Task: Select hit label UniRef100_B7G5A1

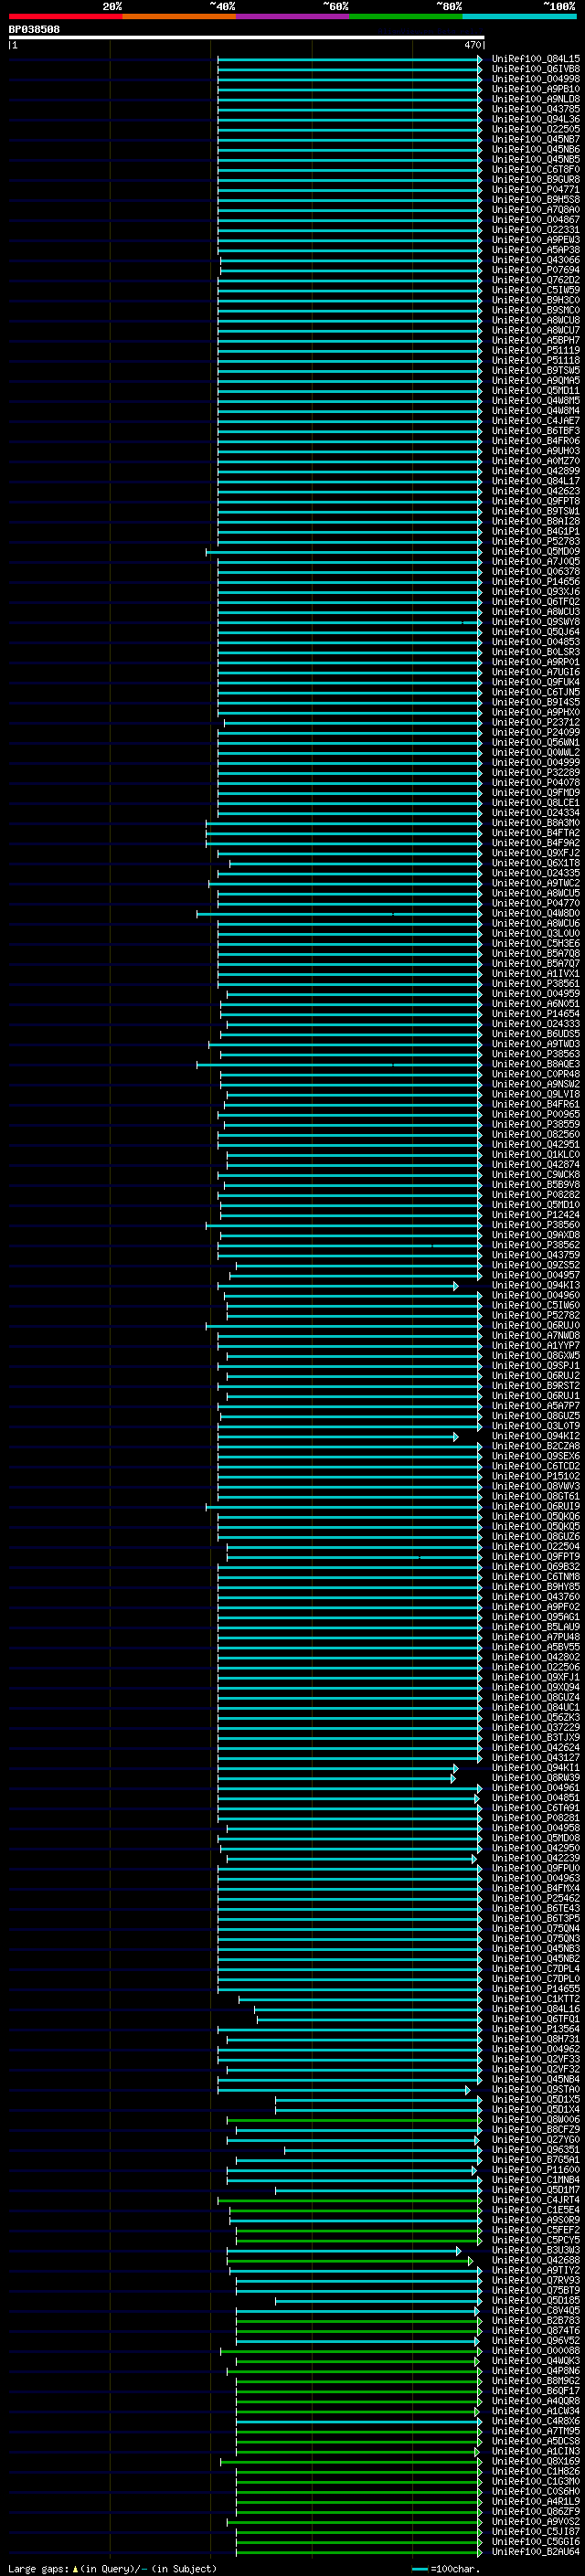Action: (536, 2160)
